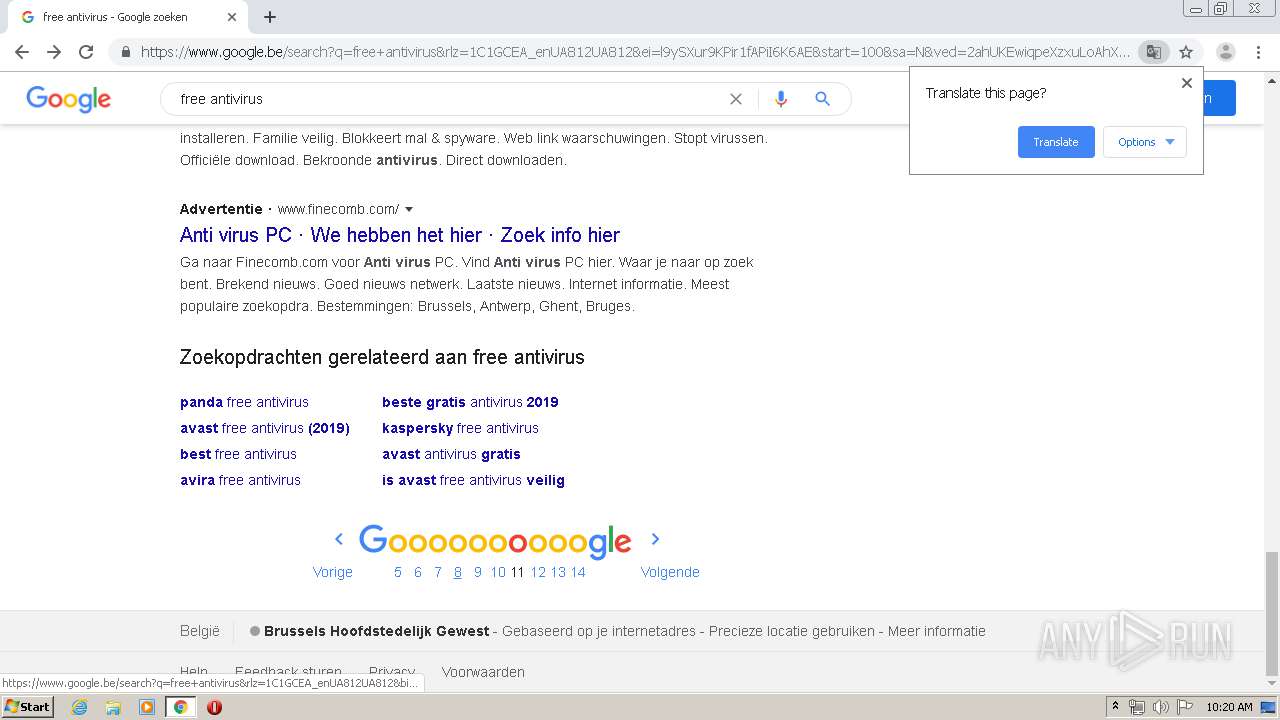Open the 'Anti virus PC' ad link
Screen dimensions: 1280x720
pos(400,235)
